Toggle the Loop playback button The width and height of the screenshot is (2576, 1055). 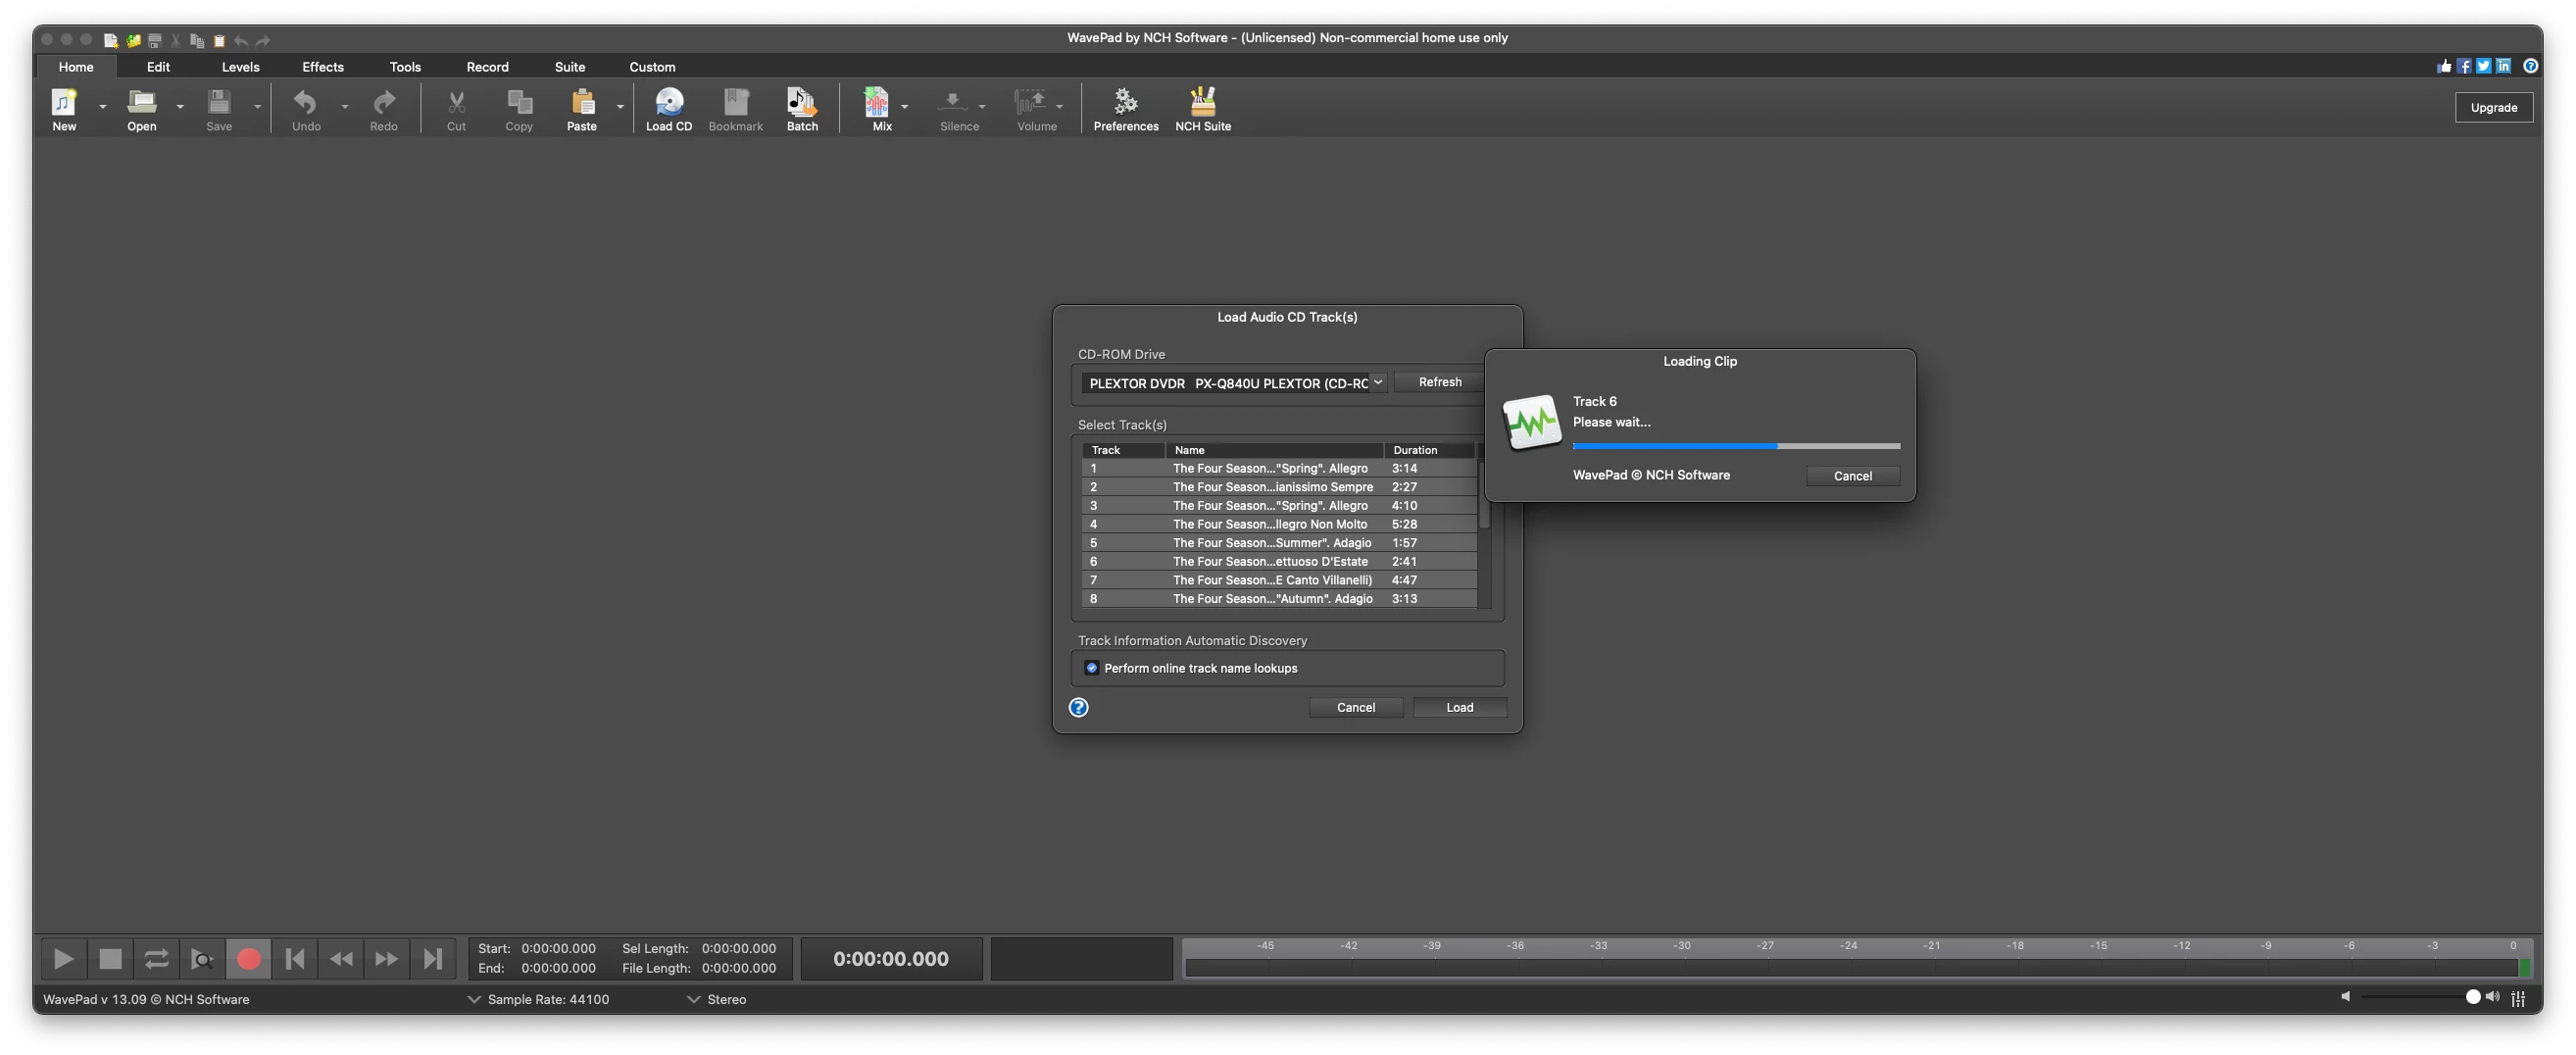pyautogui.click(x=156, y=958)
